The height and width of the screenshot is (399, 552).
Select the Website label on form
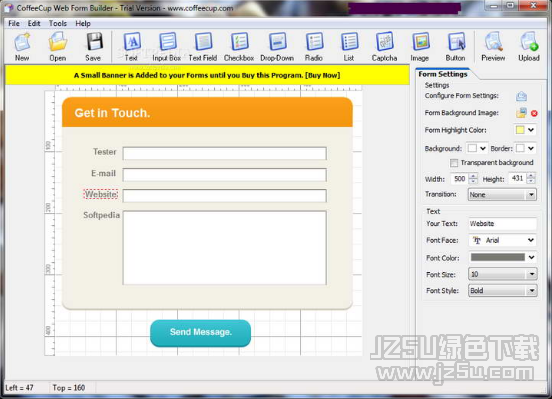click(x=101, y=194)
